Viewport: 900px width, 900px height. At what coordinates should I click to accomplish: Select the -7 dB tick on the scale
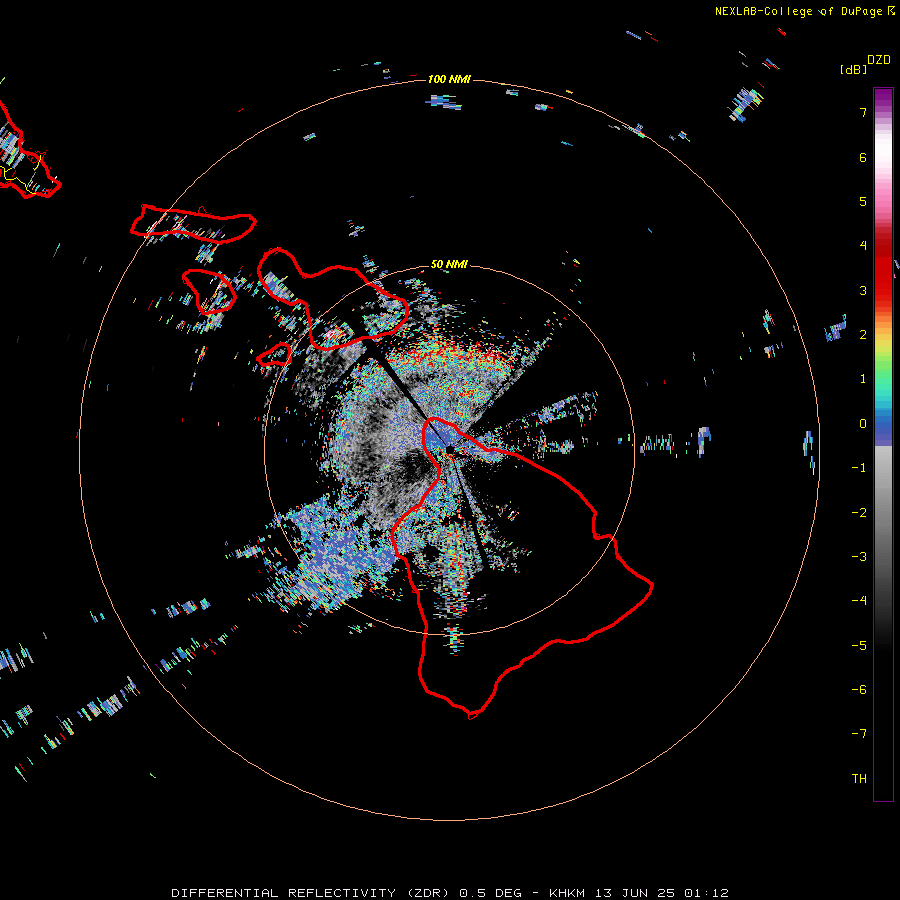point(859,734)
